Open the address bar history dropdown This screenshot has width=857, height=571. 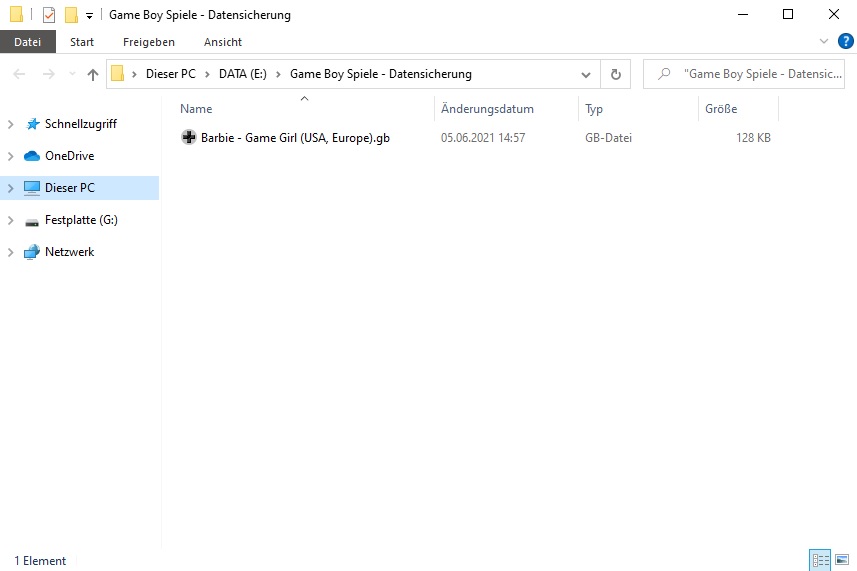586,74
